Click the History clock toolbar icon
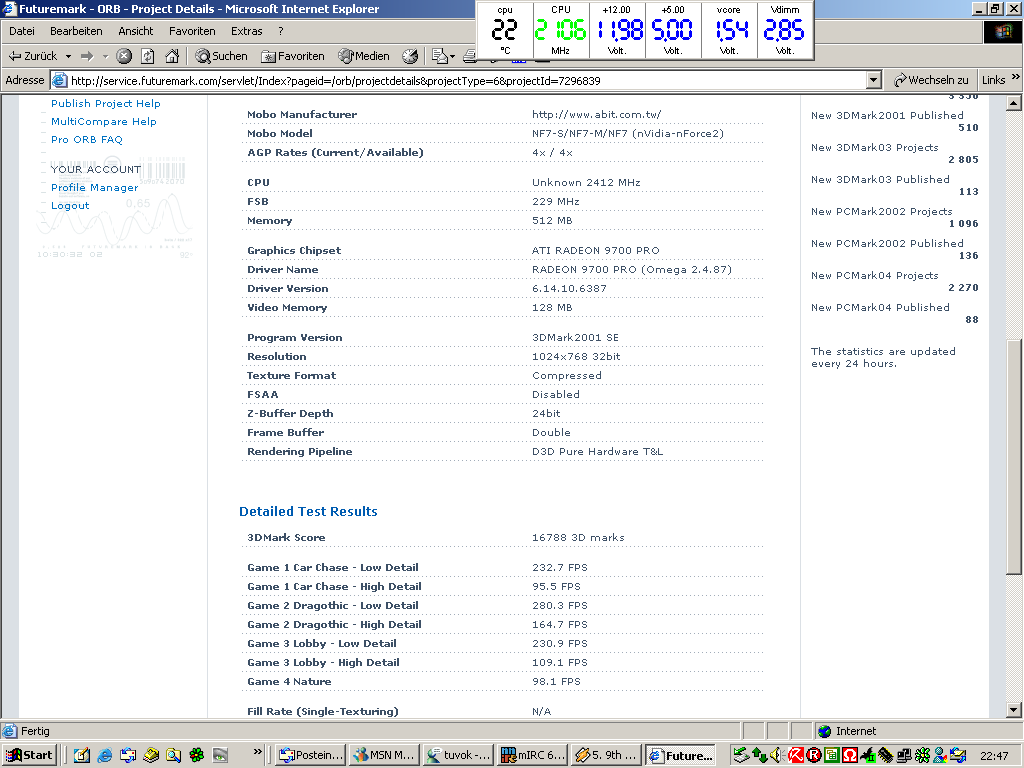 [410, 56]
